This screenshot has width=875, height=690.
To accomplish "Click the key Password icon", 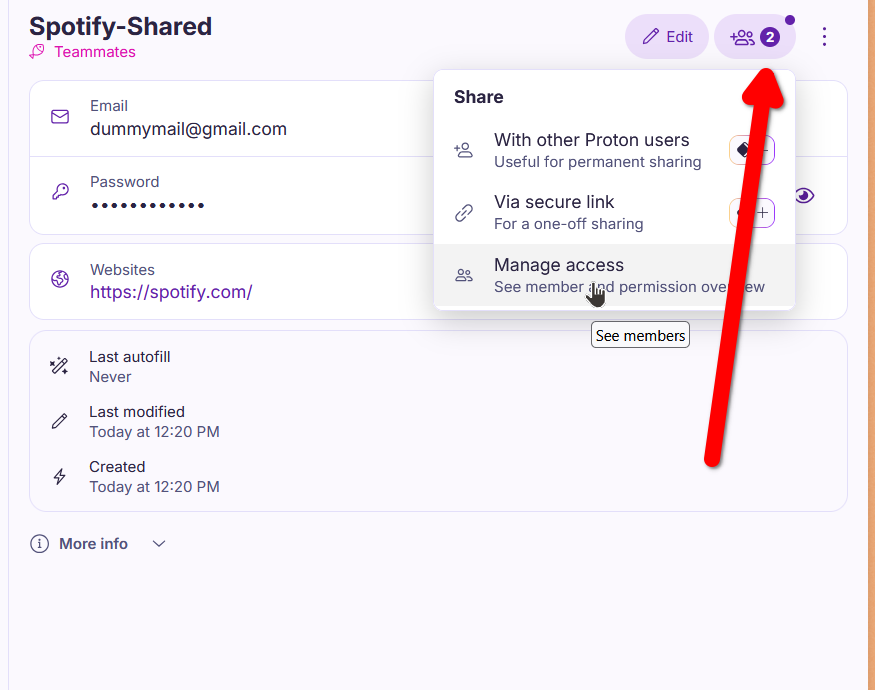I will 60,191.
